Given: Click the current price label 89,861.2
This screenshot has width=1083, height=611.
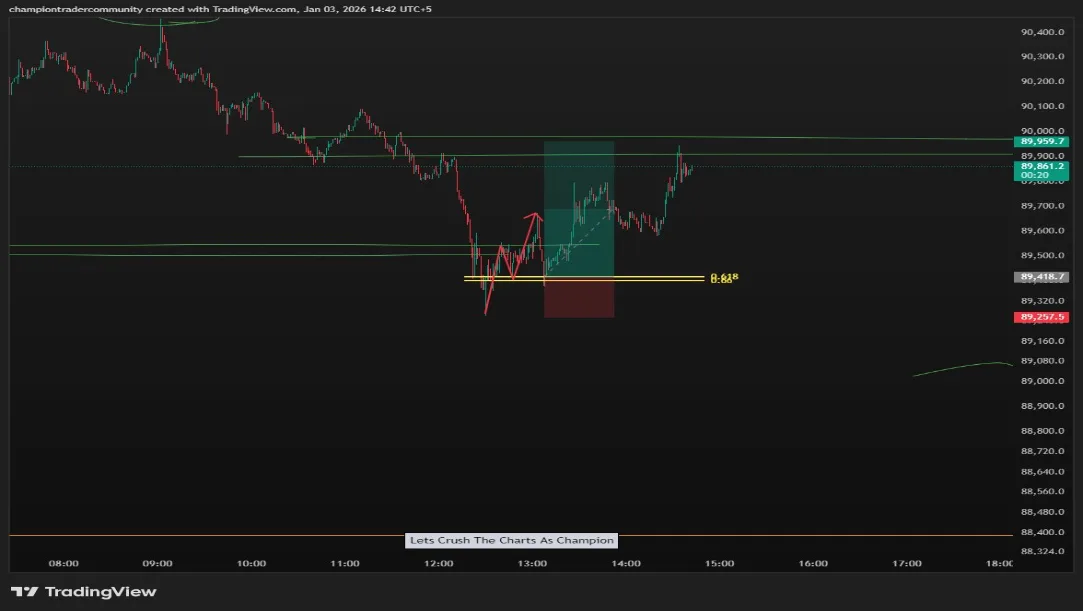Looking at the screenshot, I should point(1042,167).
